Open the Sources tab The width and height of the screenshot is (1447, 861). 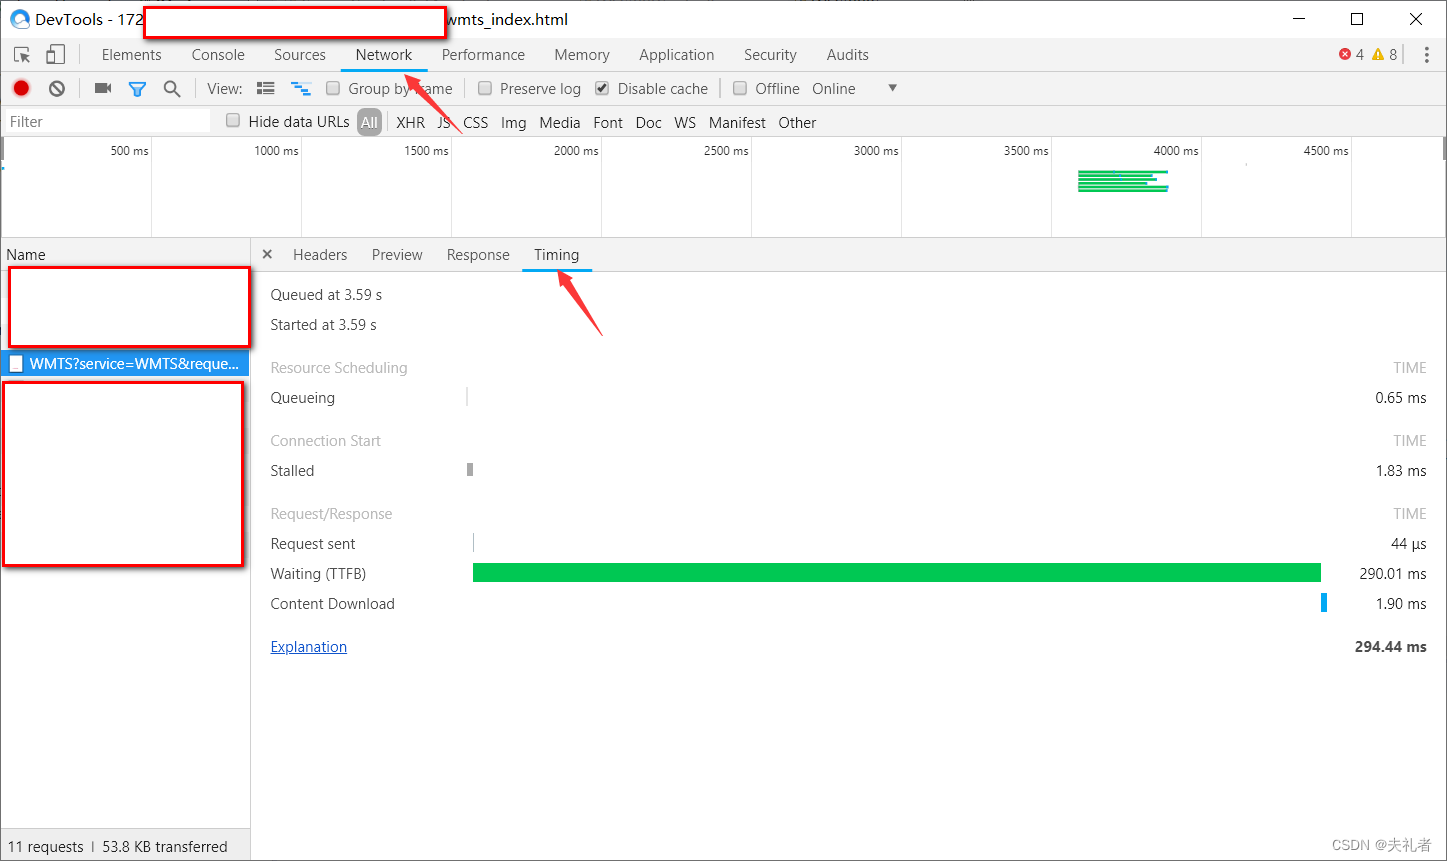[x=300, y=55]
